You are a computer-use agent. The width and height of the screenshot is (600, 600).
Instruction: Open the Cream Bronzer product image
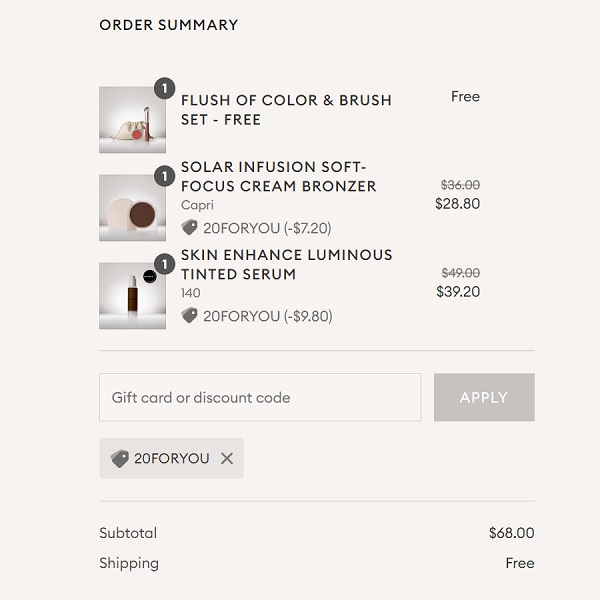(132, 208)
